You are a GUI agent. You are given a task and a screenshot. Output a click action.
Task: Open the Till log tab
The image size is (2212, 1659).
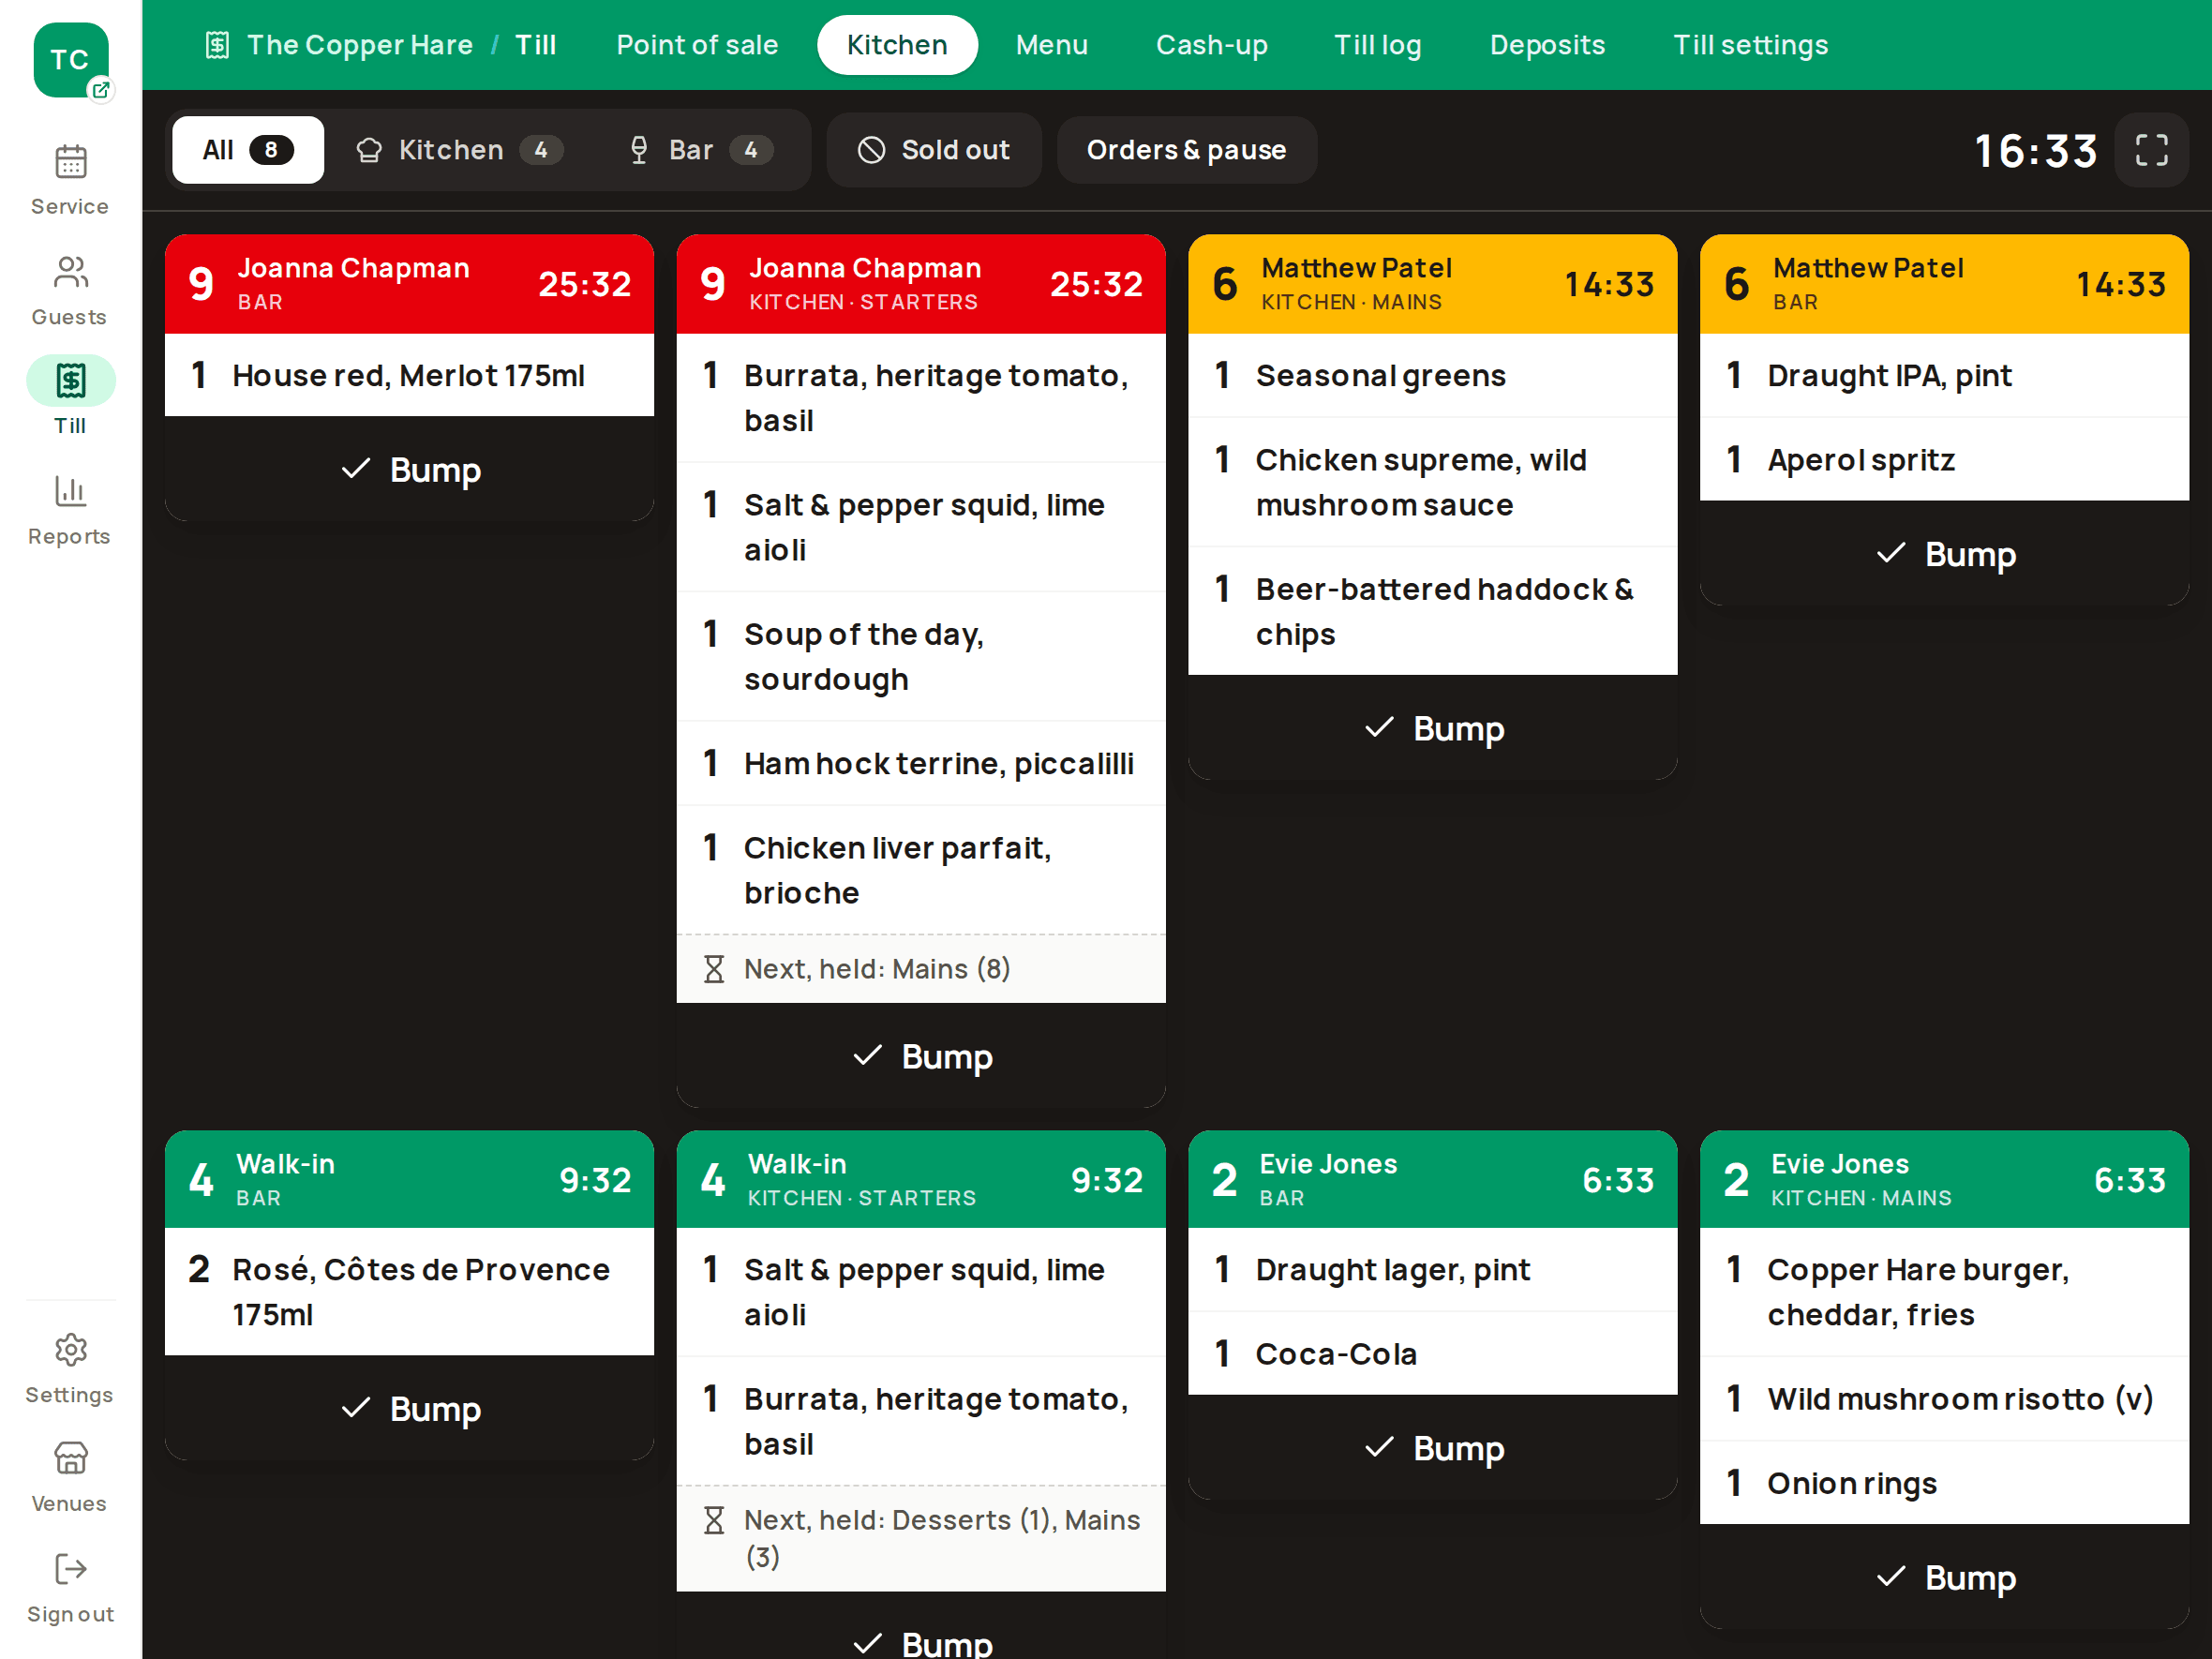pyautogui.click(x=1377, y=45)
